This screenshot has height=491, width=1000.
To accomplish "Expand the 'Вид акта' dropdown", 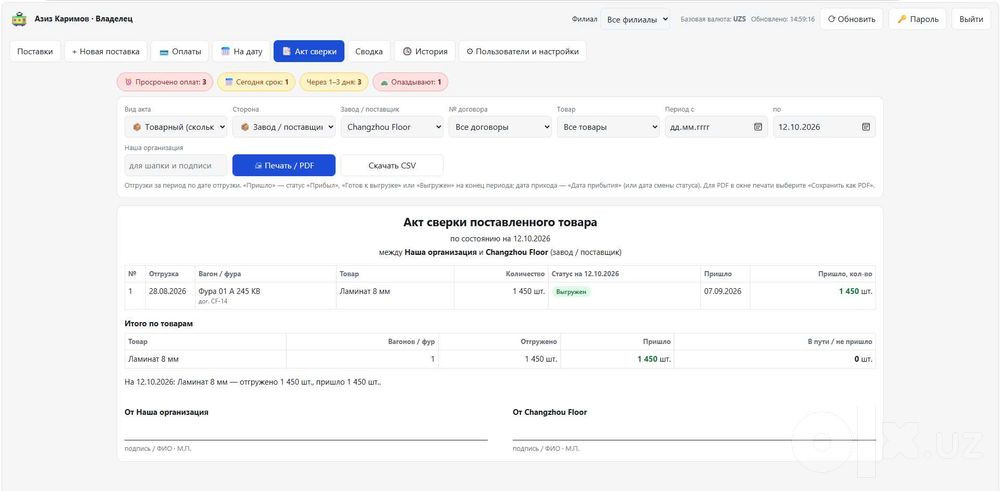I will click(176, 127).
